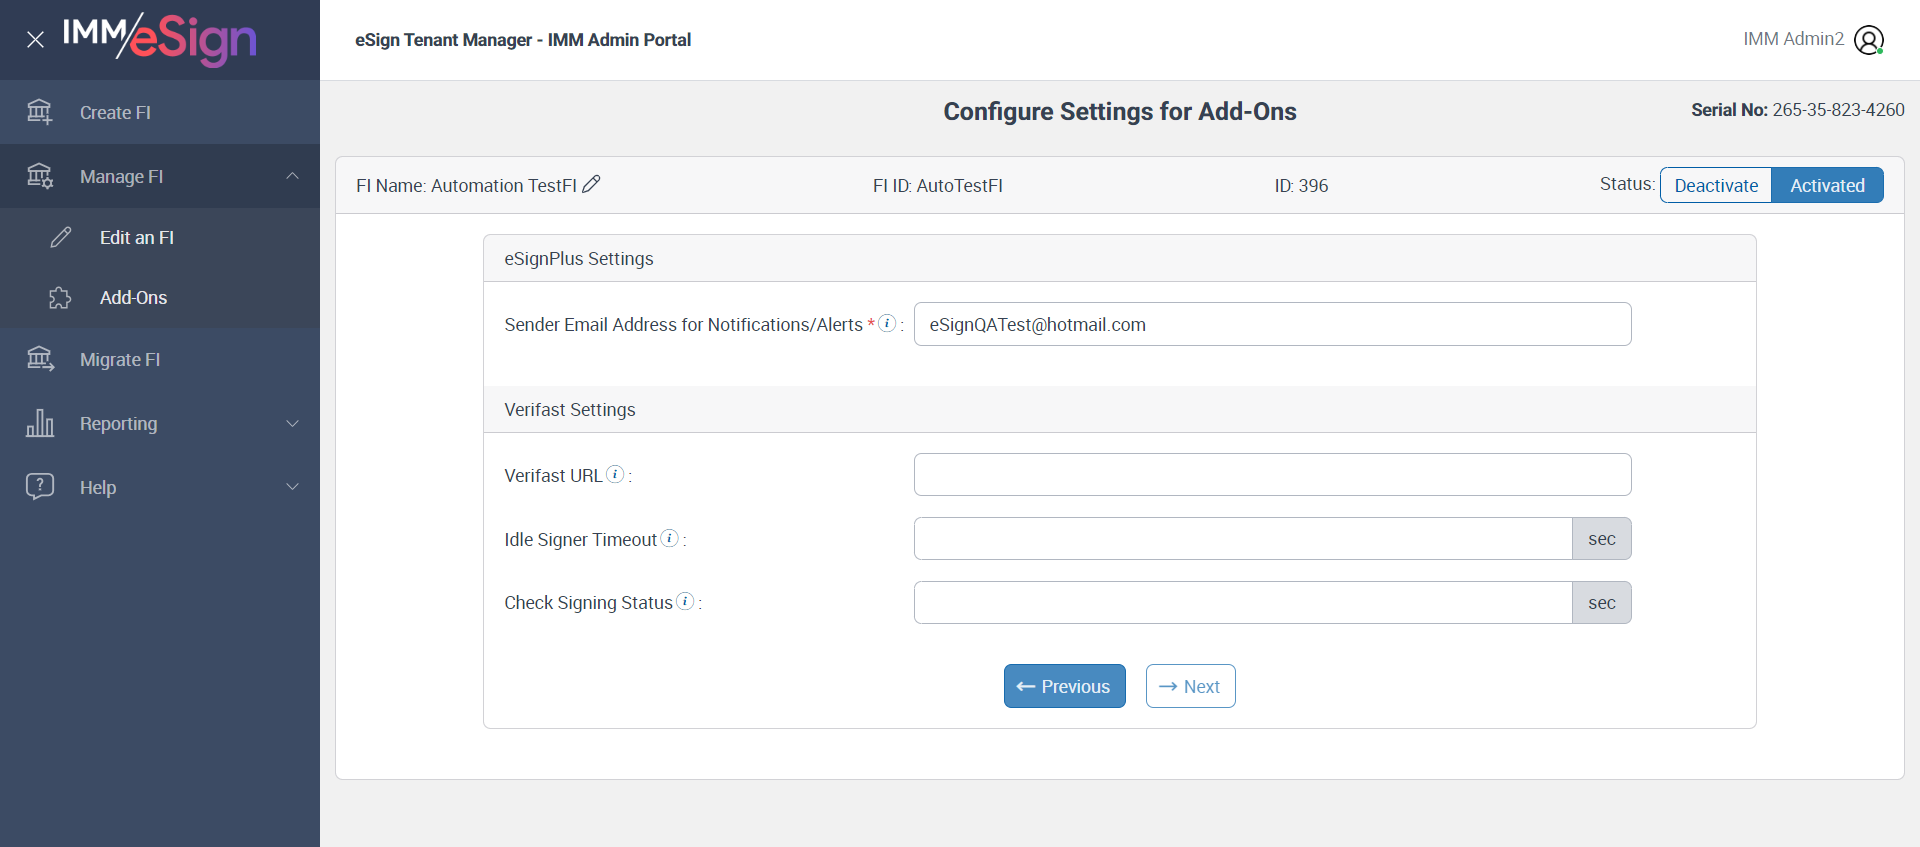Expand the Help menu

point(292,487)
